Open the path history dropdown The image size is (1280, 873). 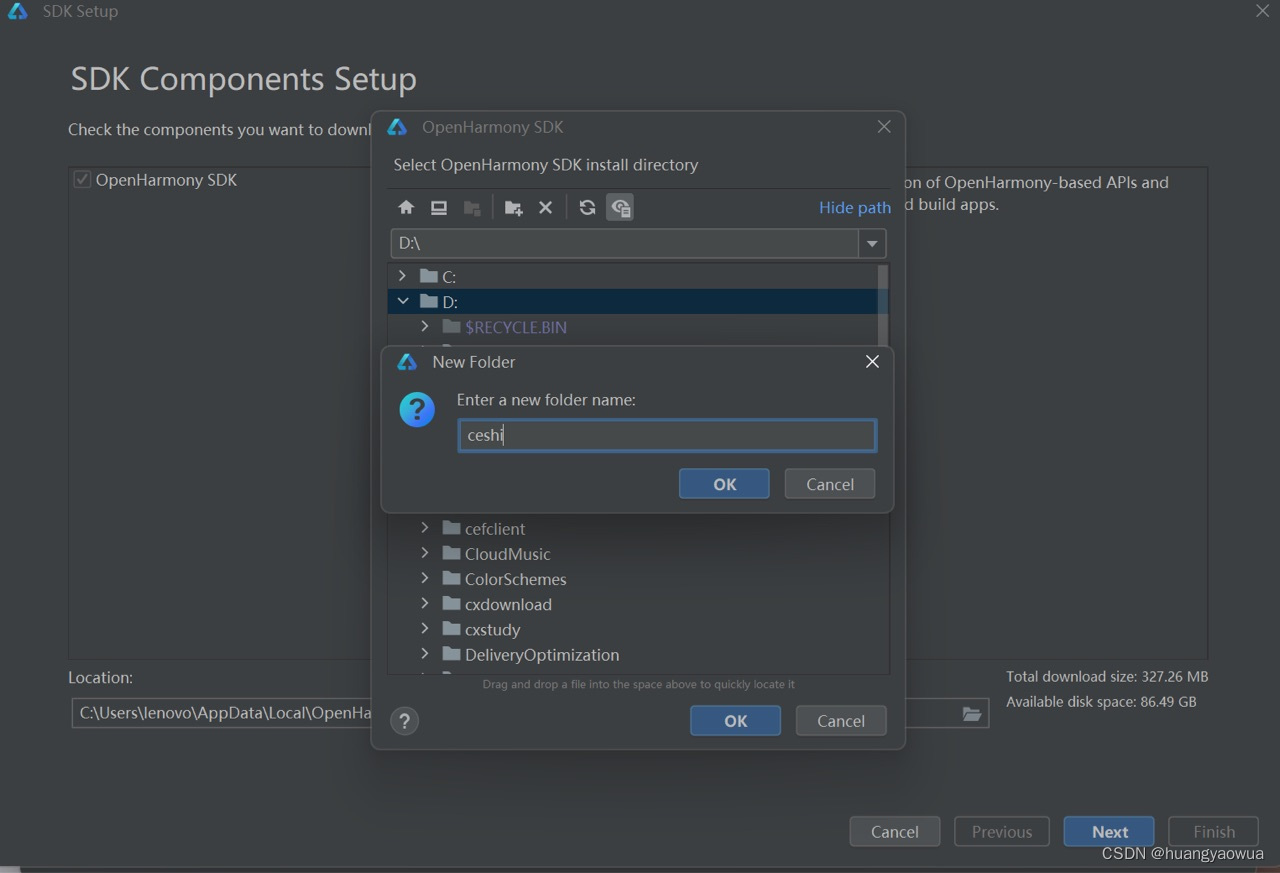tap(872, 243)
